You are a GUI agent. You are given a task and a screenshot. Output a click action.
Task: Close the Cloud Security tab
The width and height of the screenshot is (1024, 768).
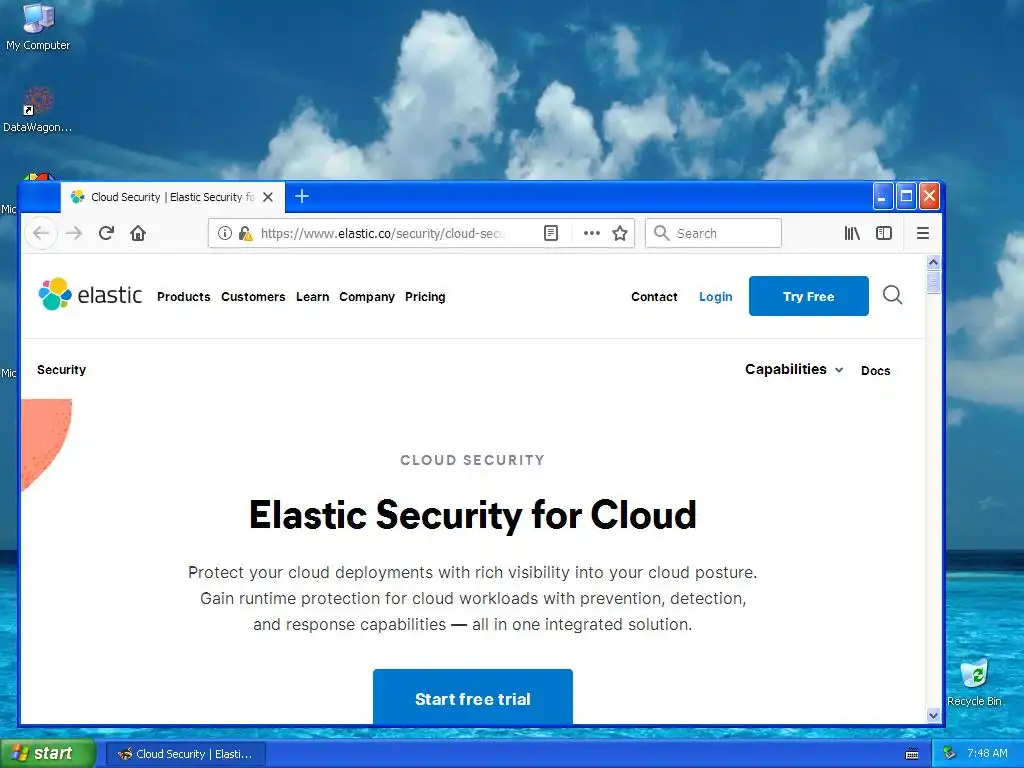(x=268, y=197)
